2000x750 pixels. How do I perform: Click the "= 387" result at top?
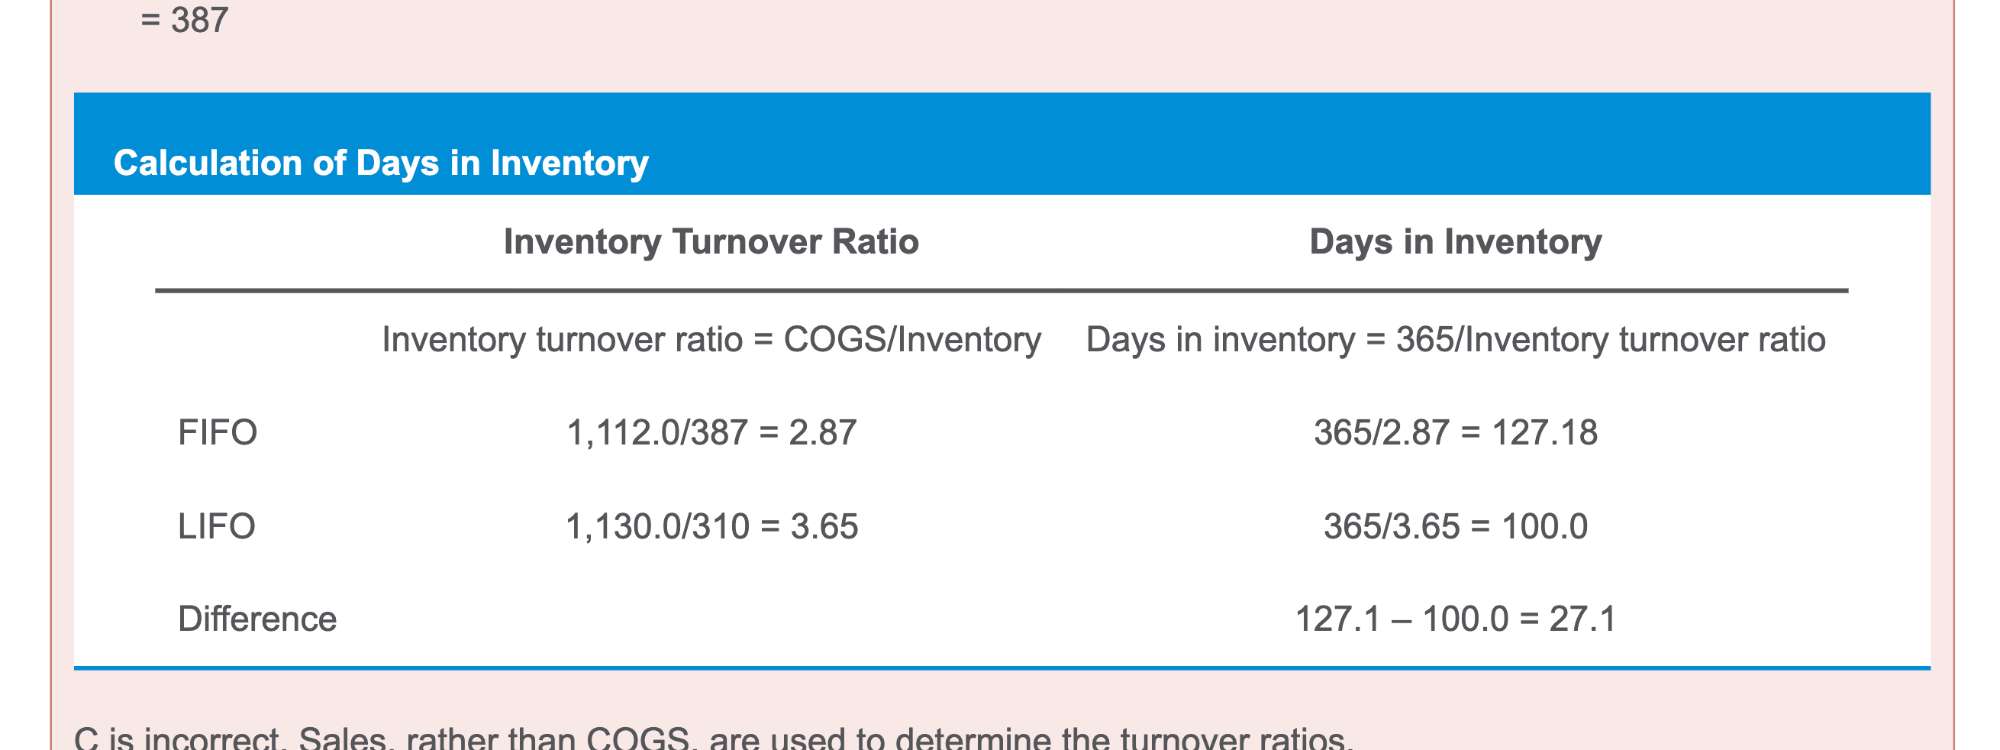(185, 20)
